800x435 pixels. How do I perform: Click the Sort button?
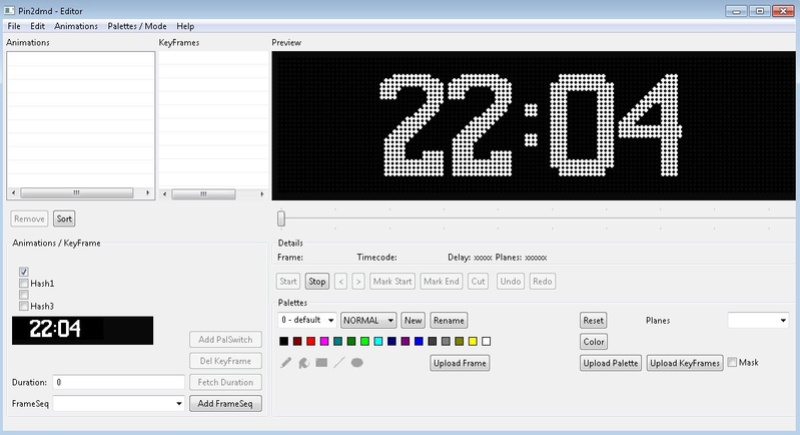coord(64,219)
